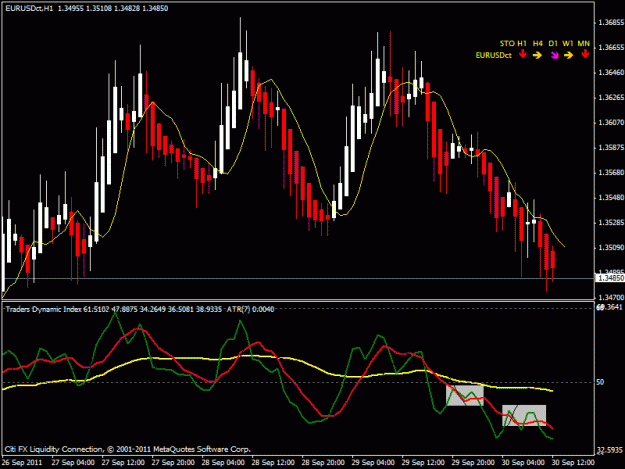Viewport: 625px width, 469px height.
Task: Click the highlighted current price label 1.34850
Action: (610, 278)
